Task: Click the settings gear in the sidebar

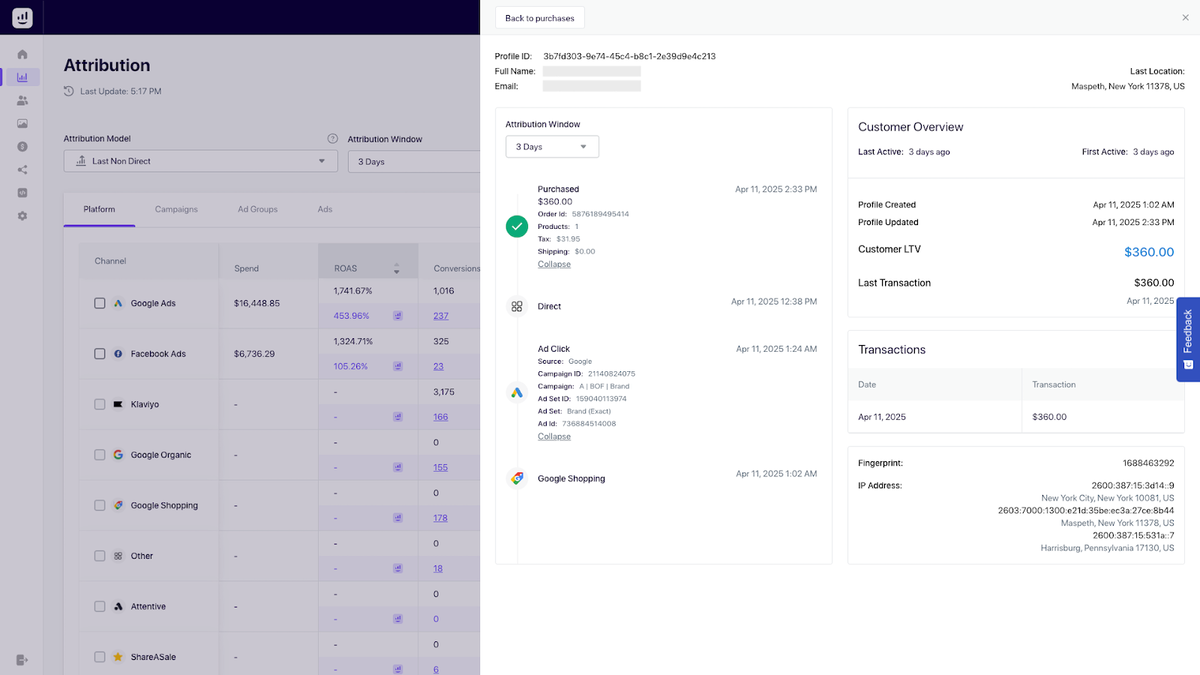Action: tap(22, 215)
